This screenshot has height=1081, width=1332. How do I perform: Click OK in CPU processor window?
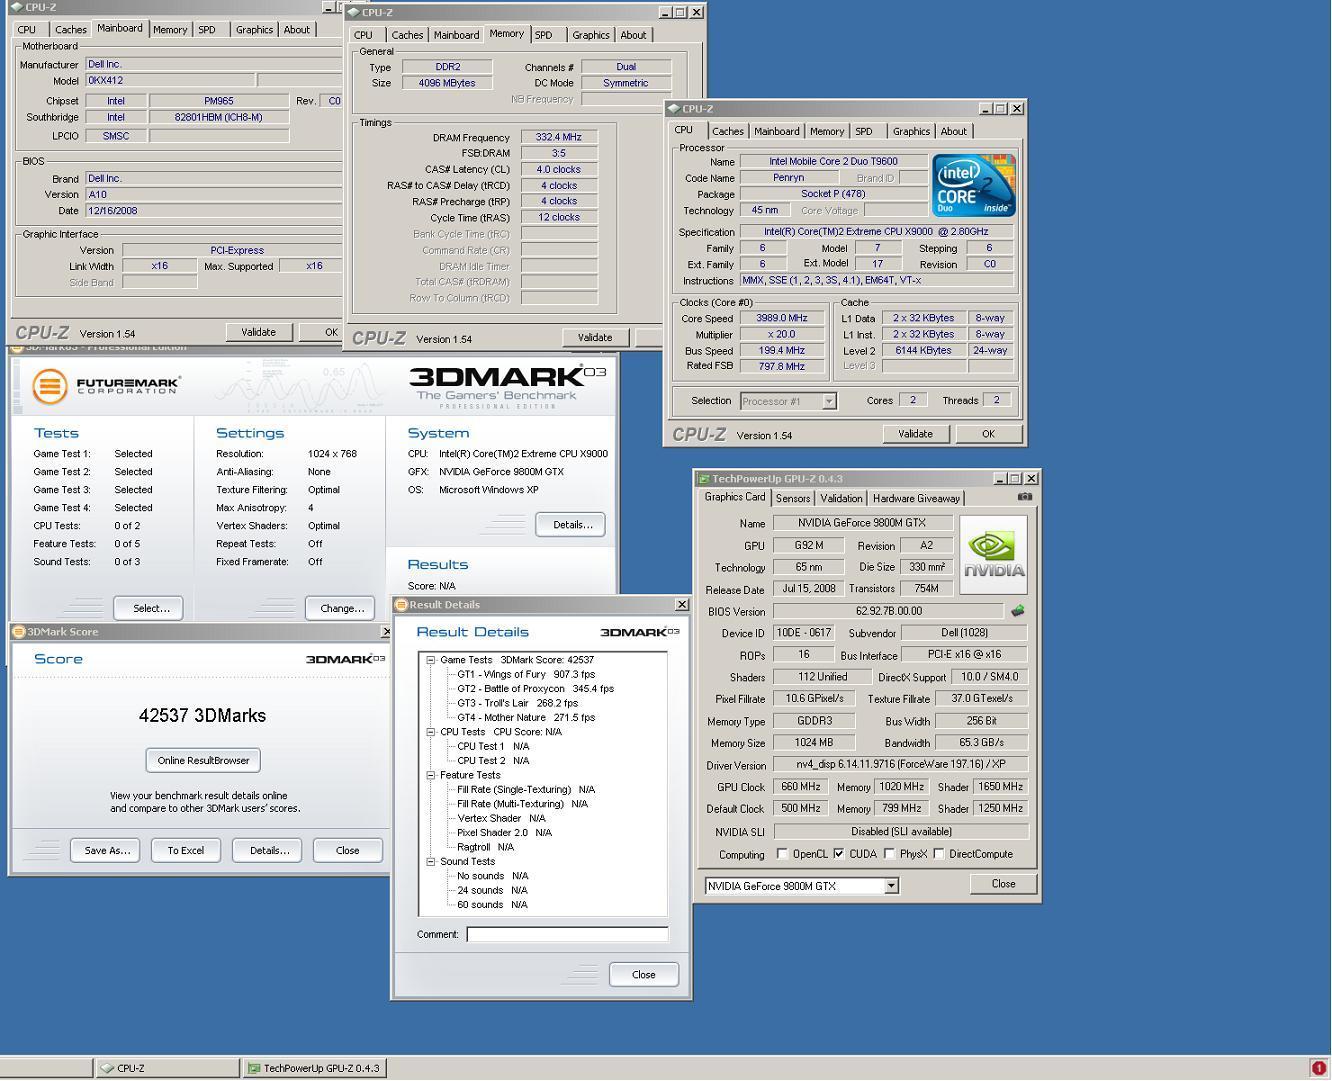coord(988,434)
